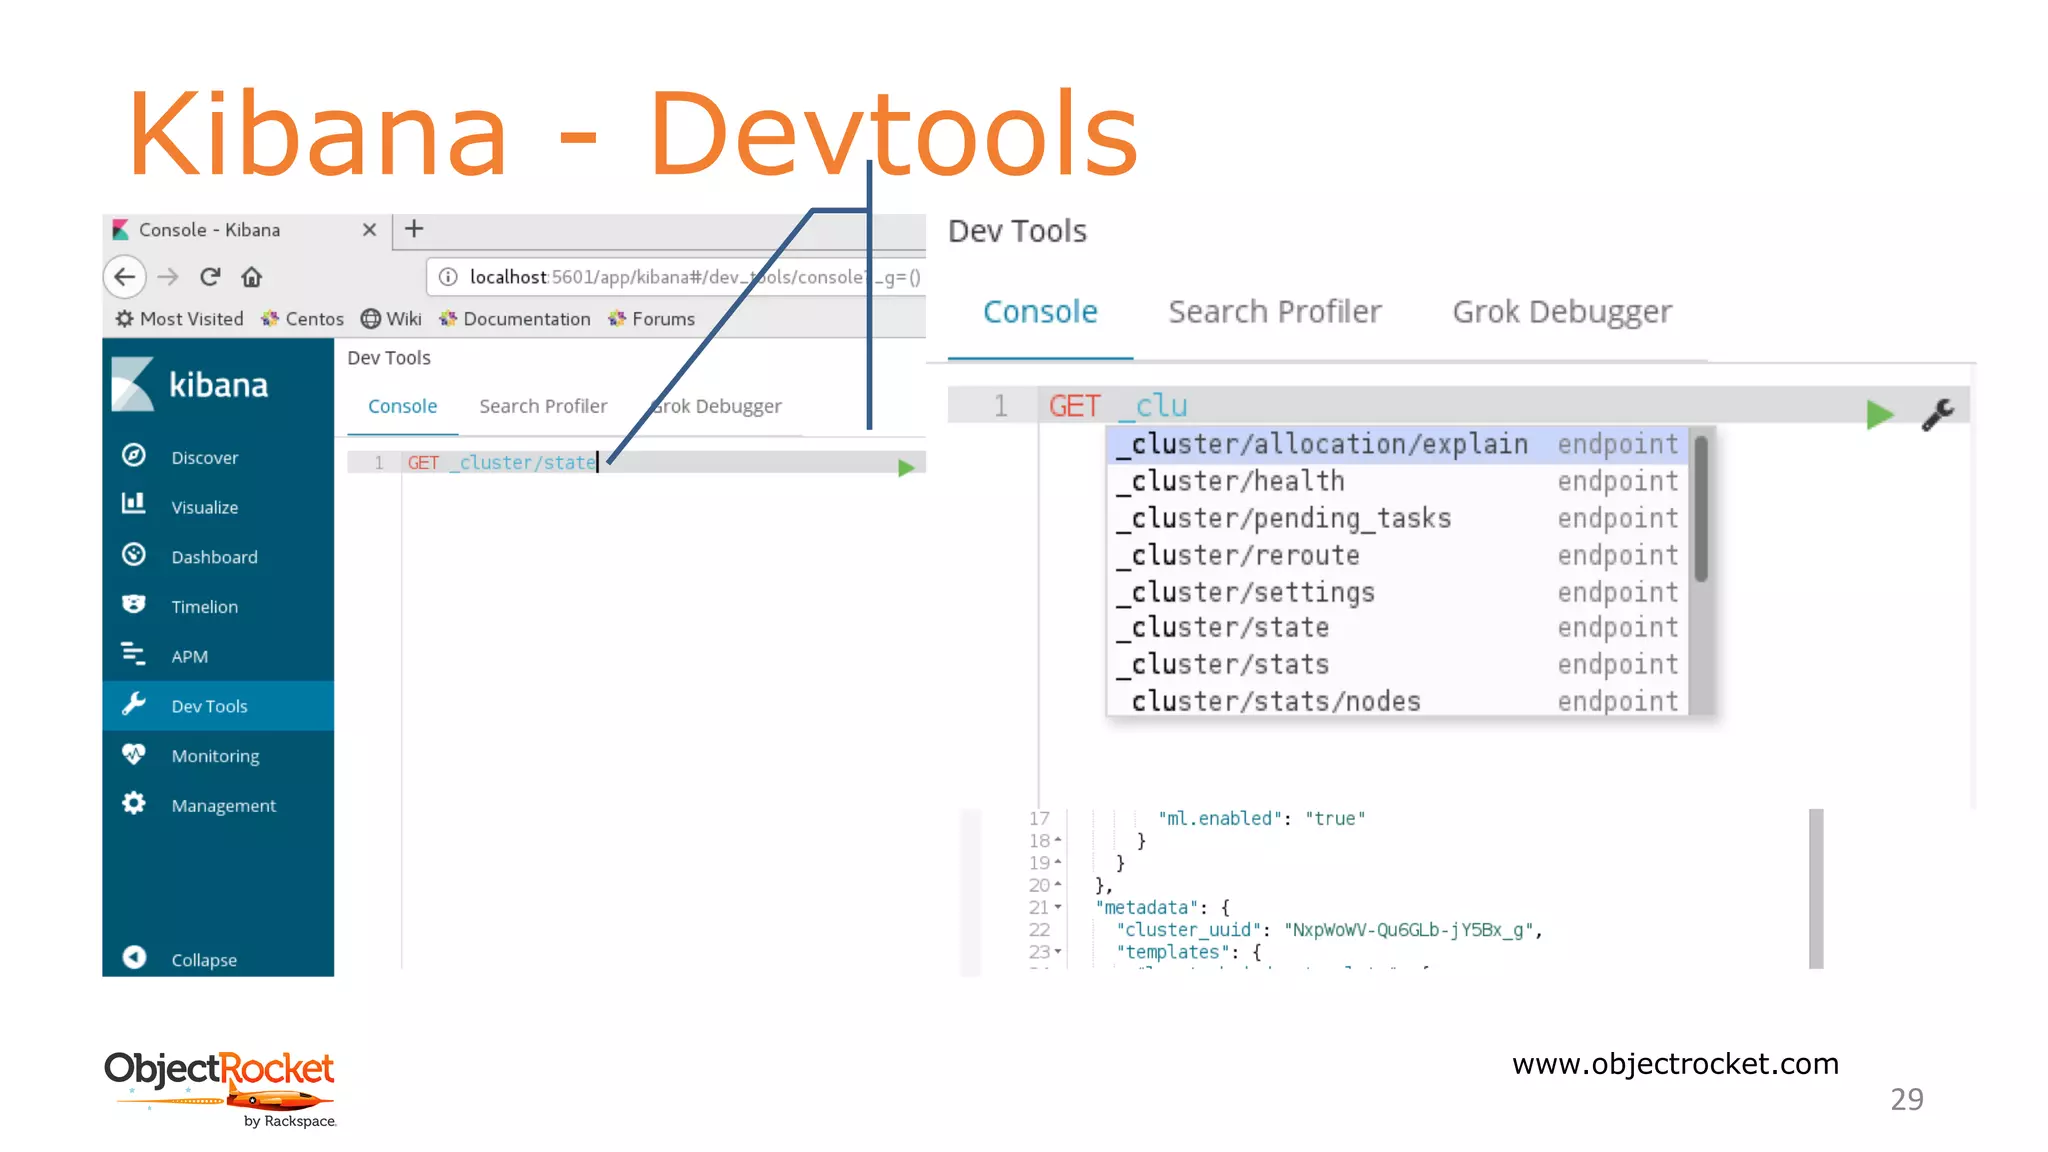The height and width of the screenshot is (1152, 2048).
Task: Send the GET _clu request with large green play button
Action: [x=1880, y=414]
